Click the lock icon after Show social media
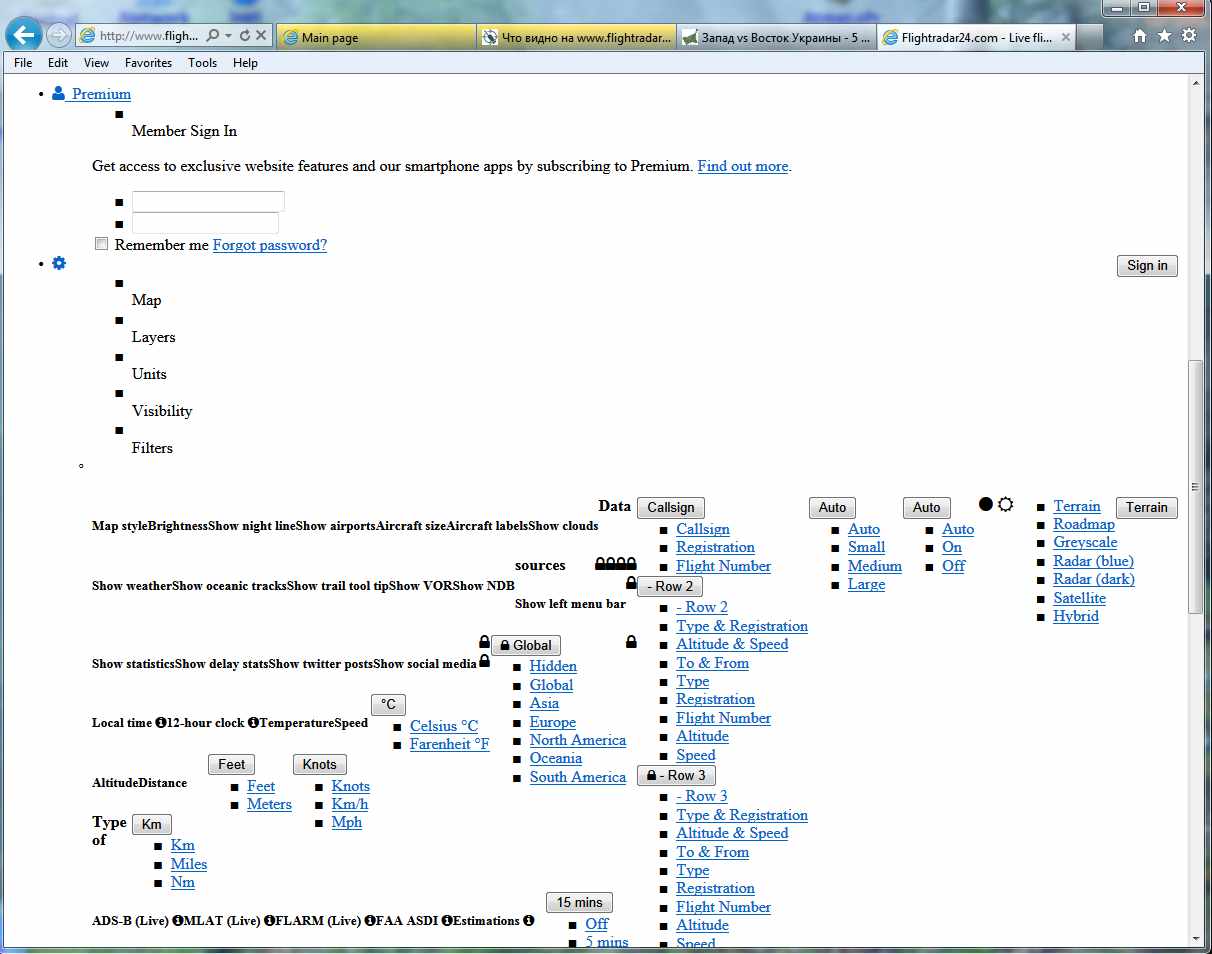This screenshot has width=1212, height=954. pyautogui.click(x=484, y=661)
